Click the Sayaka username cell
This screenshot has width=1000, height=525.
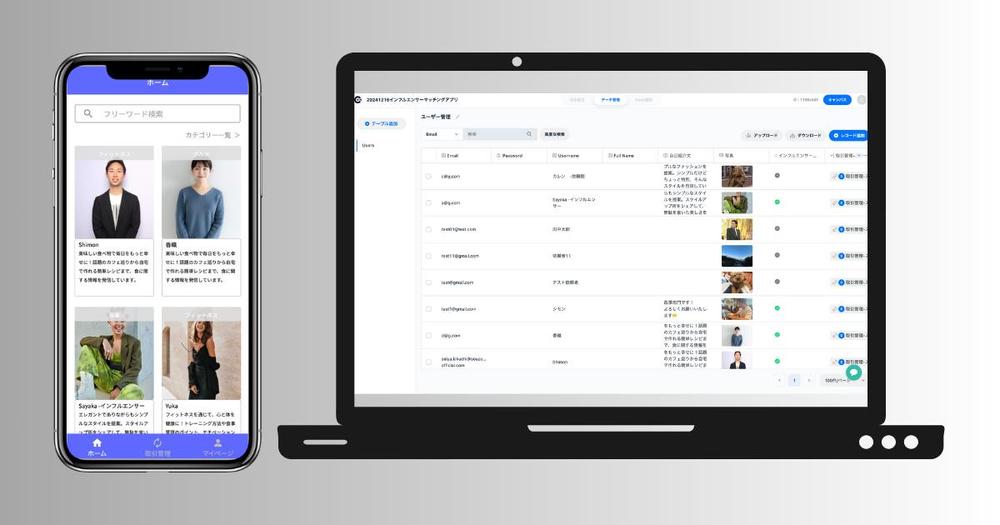[x=574, y=203]
